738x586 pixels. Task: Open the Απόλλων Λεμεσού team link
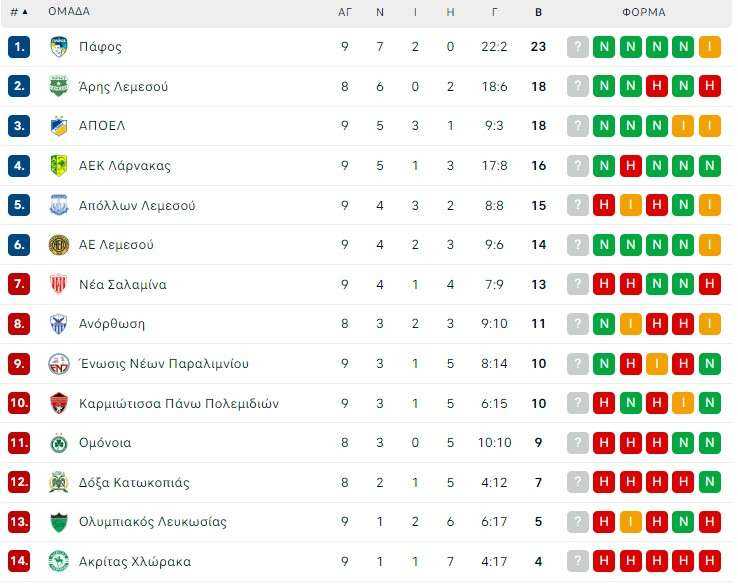click(x=137, y=206)
